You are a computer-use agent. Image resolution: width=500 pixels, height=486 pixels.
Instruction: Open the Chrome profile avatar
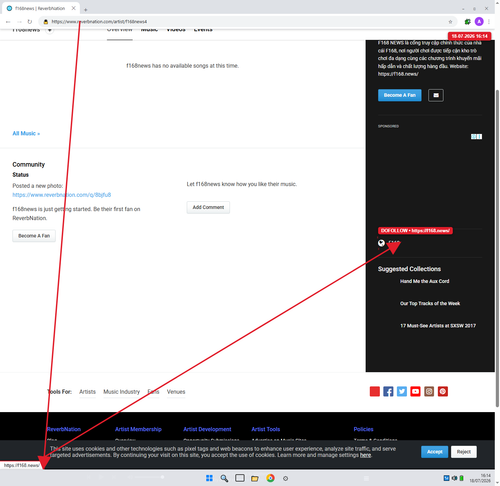click(x=479, y=22)
